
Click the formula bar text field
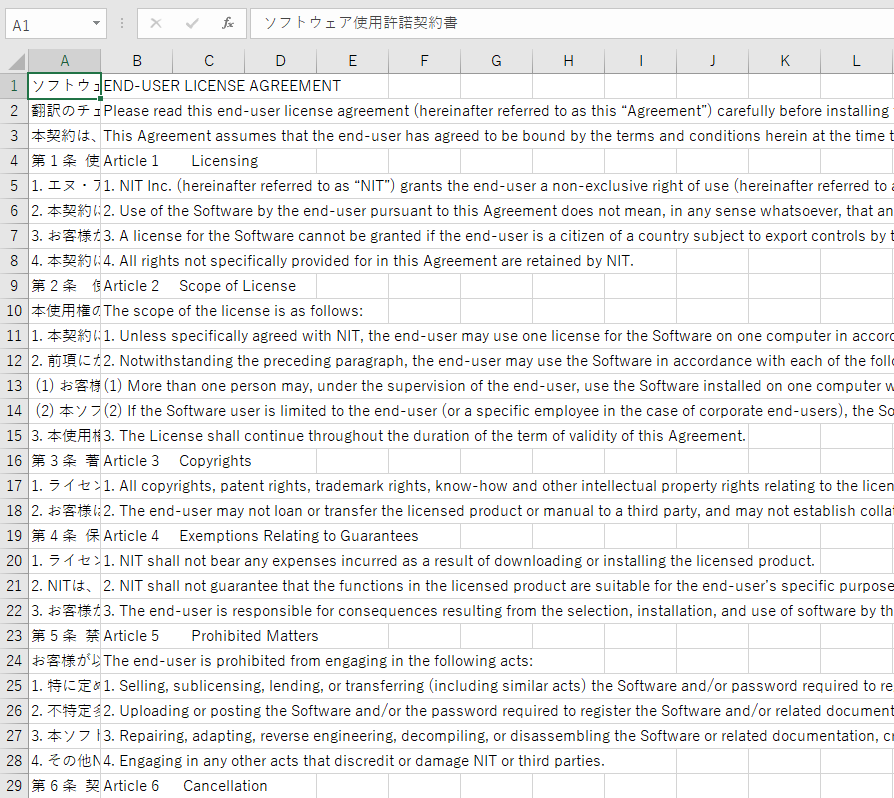point(570,23)
